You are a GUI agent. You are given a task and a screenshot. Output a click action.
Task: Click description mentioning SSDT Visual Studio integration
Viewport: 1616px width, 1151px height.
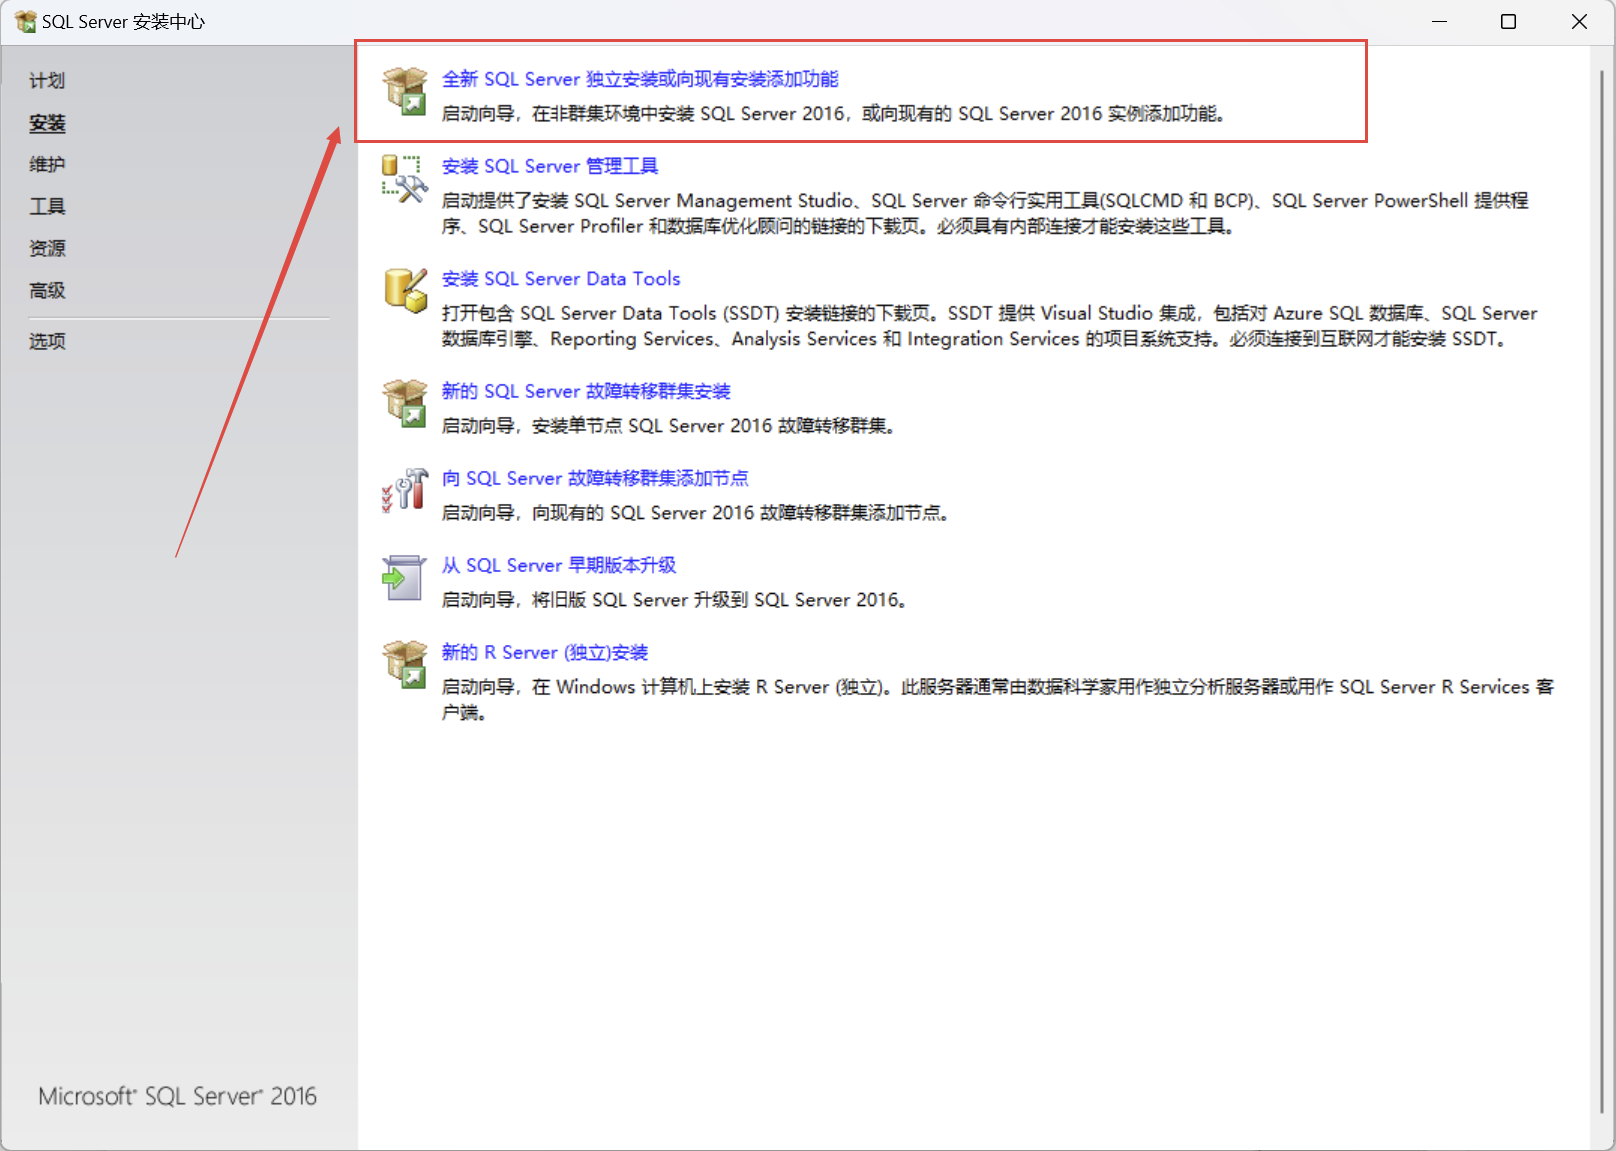click(990, 326)
